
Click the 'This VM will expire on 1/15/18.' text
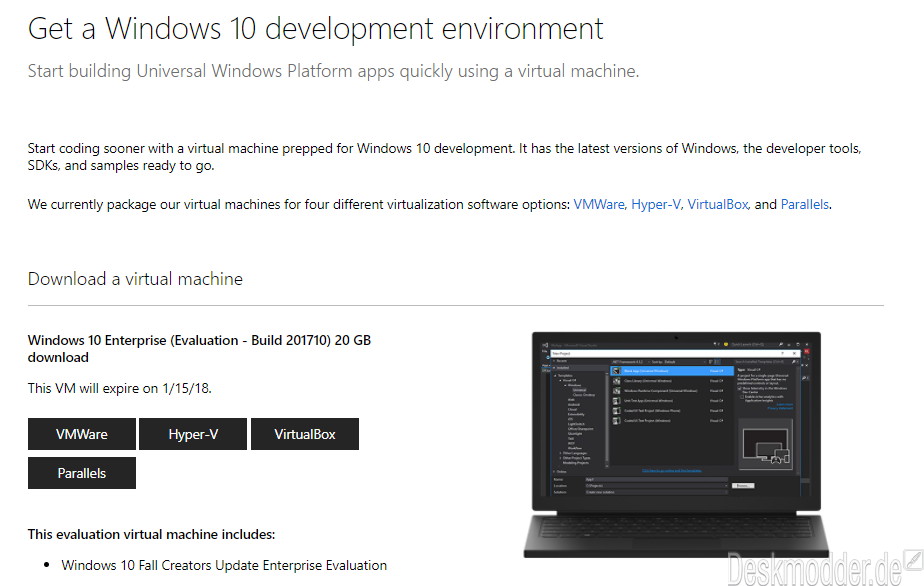click(x=120, y=389)
